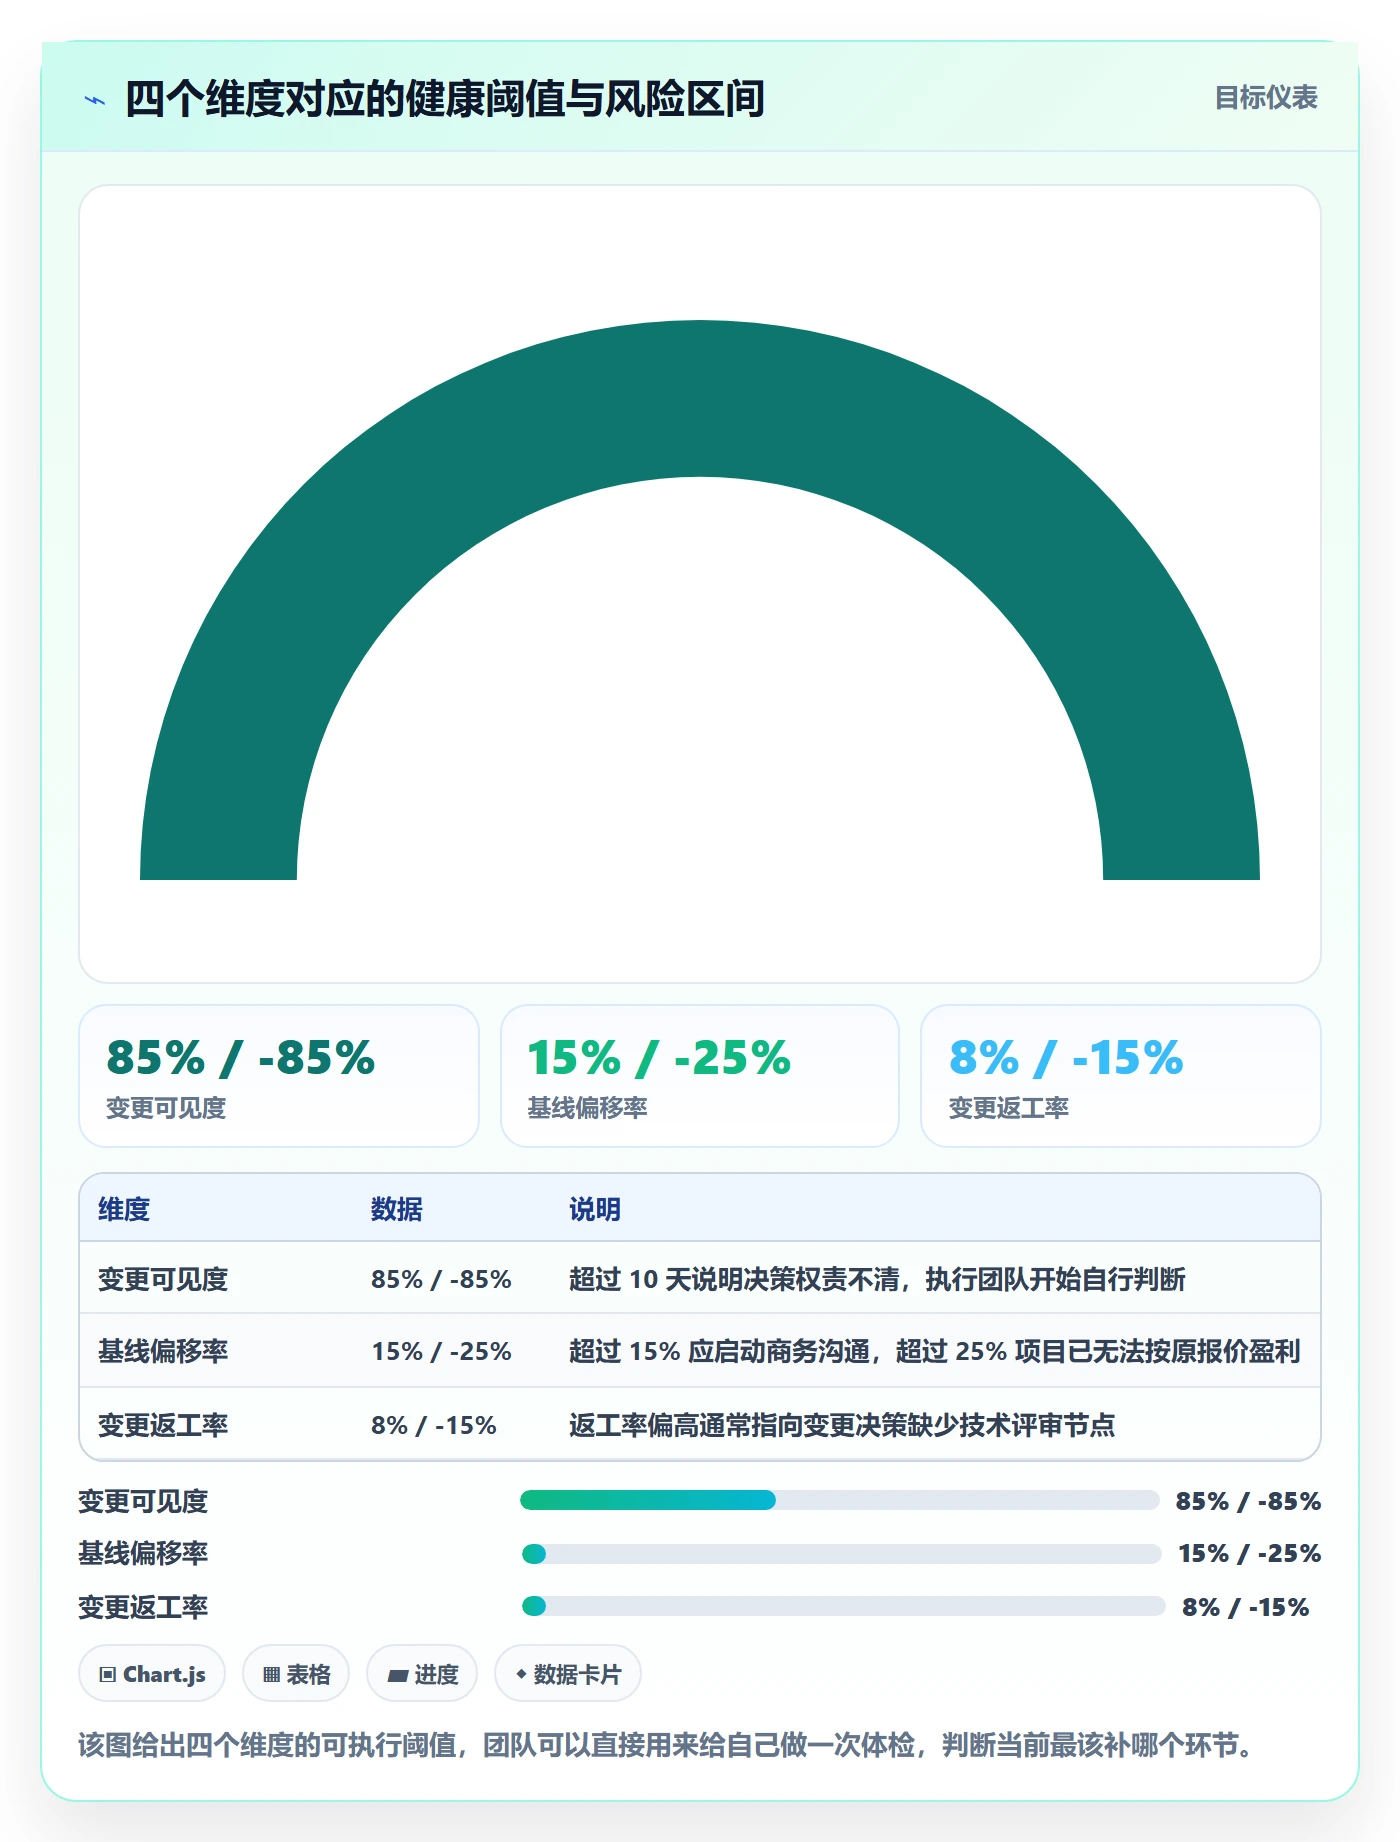Viewport: 1400px width, 1842px height.
Task: Select the 表格 tag chip
Action: click(x=296, y=1674)
